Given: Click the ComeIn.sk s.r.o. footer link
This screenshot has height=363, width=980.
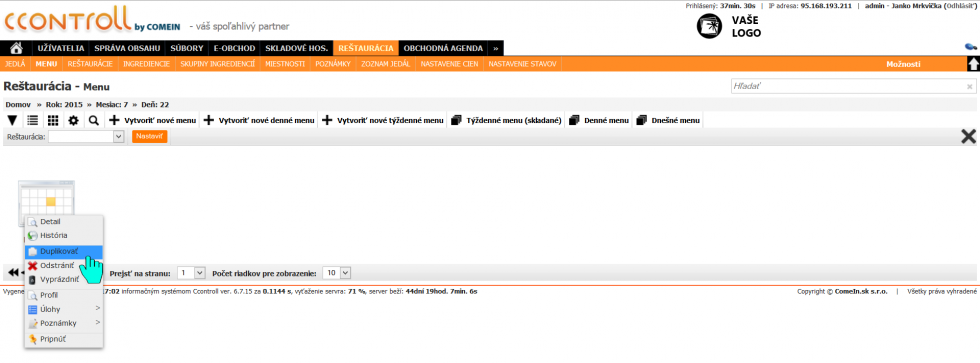Looking at the screenshot, I should [x=861, y=292].
